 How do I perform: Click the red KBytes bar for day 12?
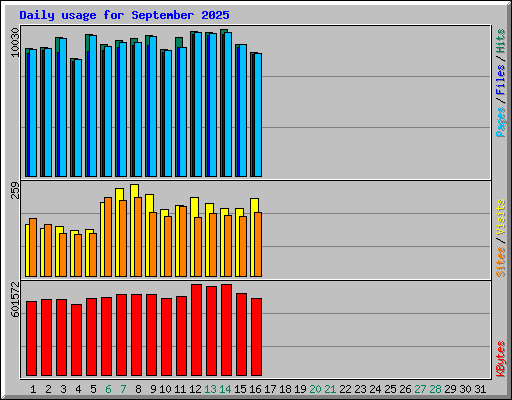(x=196, y=330)
